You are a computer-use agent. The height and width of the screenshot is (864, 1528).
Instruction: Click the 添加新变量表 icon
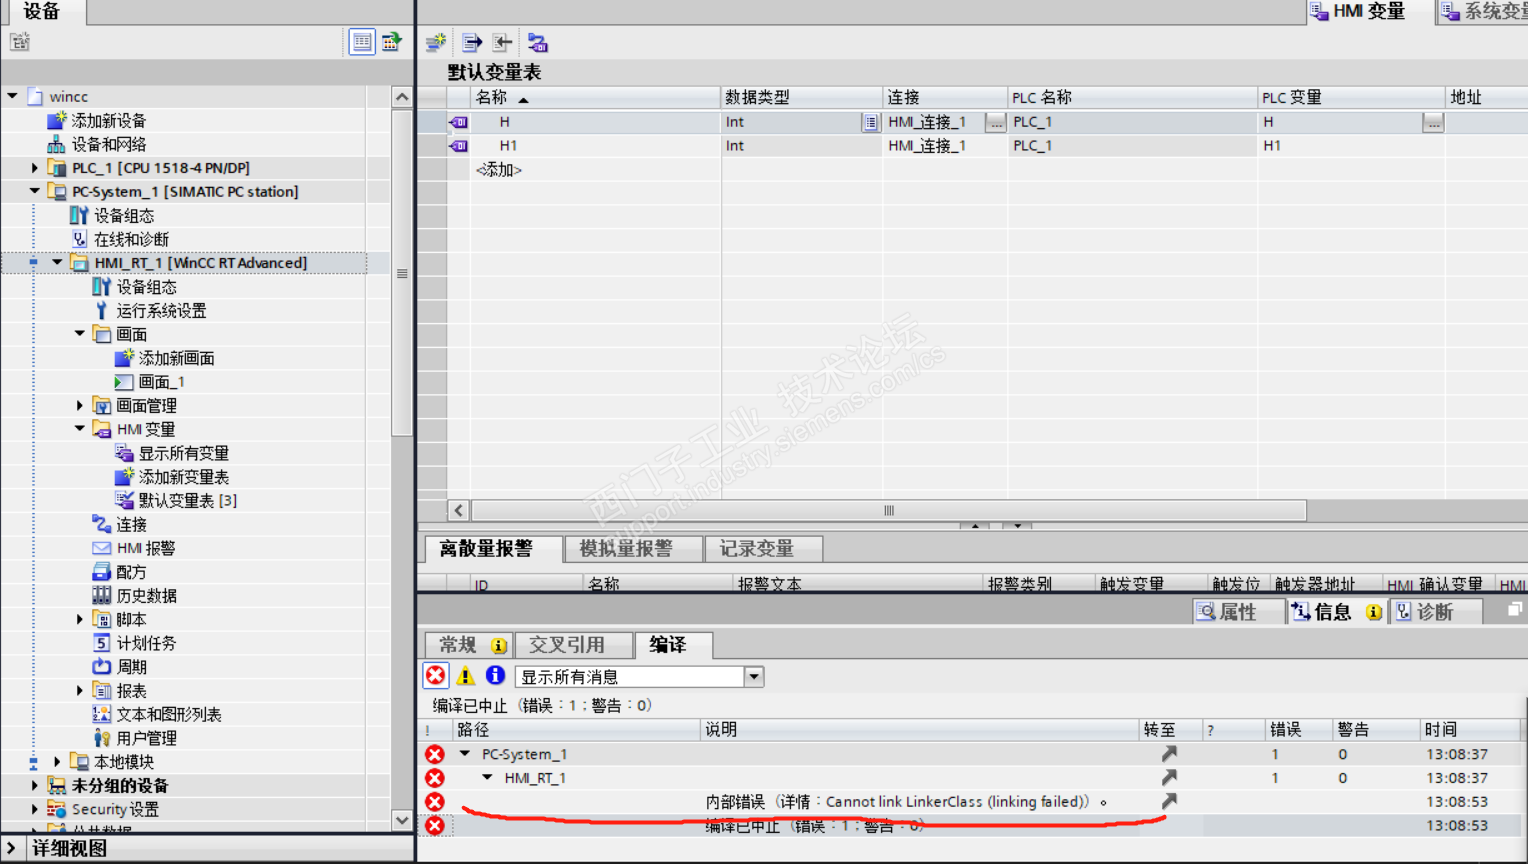pyautogui.click(x=124, y=477)
